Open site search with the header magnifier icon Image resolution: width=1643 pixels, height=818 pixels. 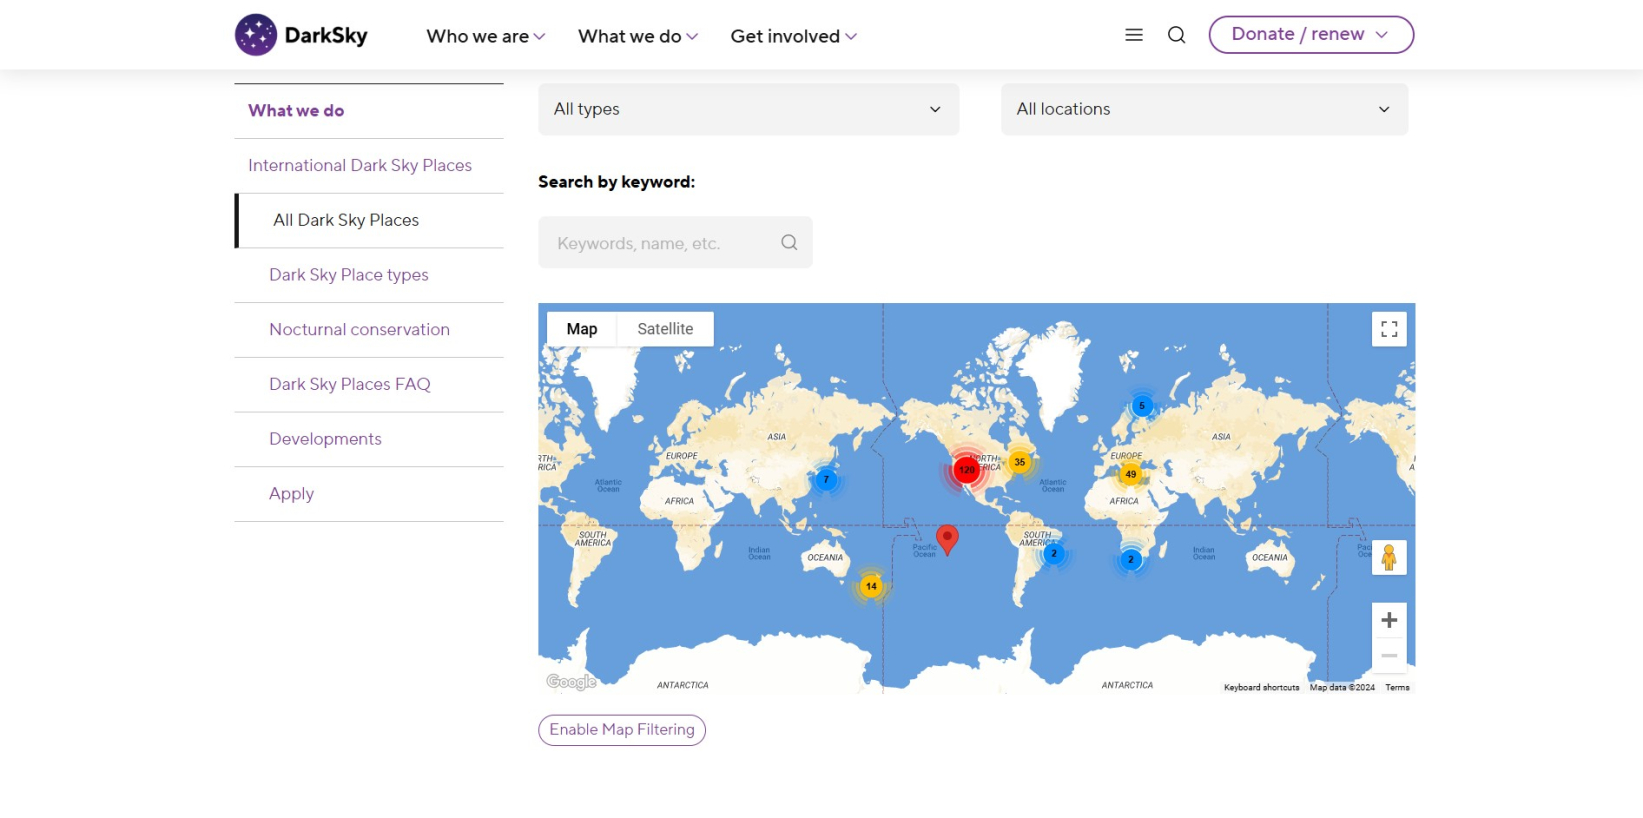1177,35
